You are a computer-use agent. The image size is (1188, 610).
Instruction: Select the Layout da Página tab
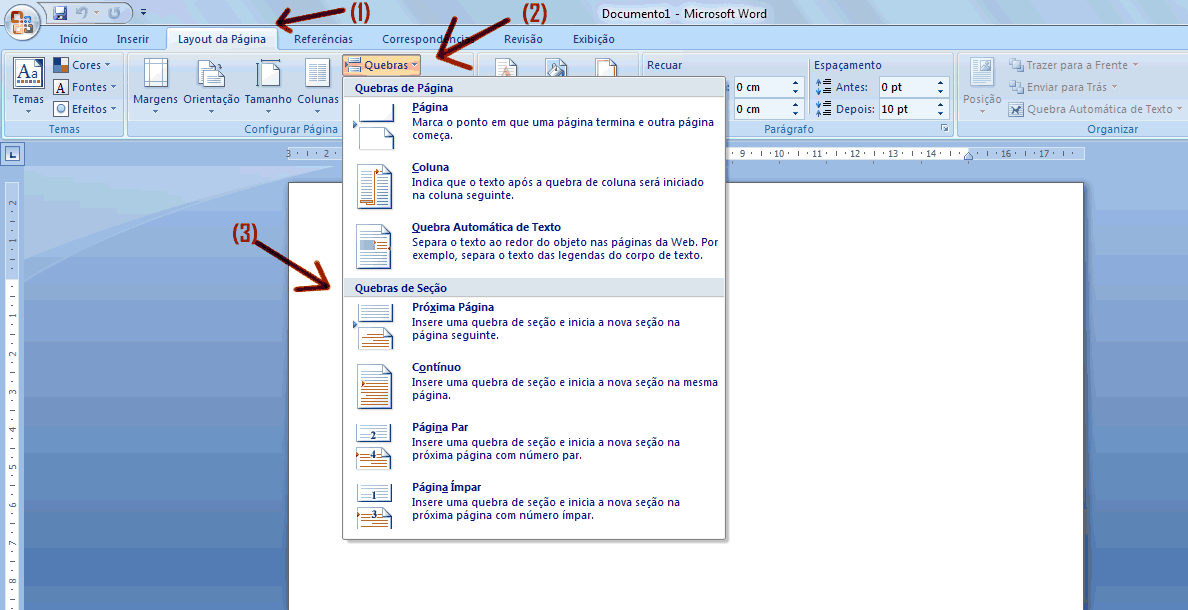pos(222,39)
